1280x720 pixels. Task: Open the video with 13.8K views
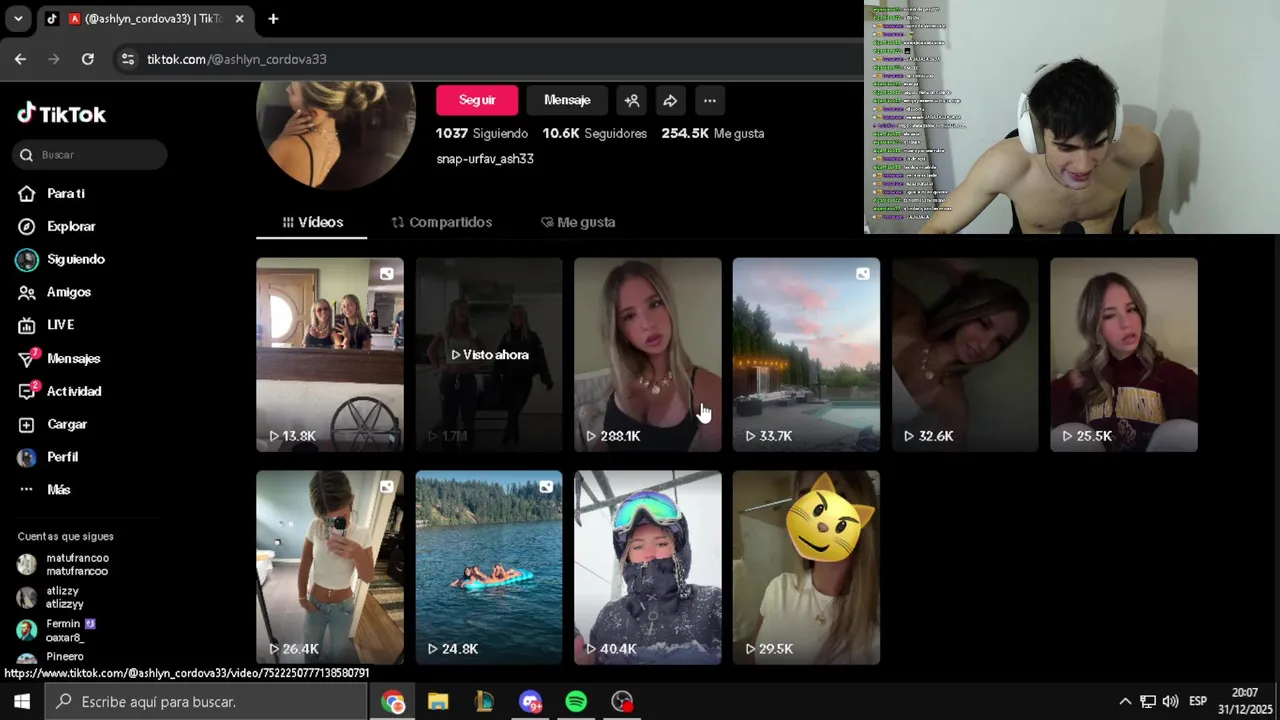tap(330, 355)
